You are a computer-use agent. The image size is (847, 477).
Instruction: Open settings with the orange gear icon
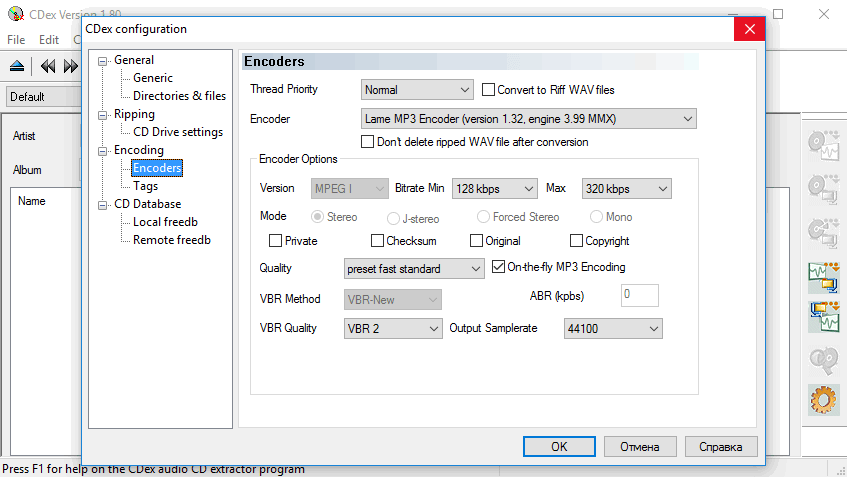tap(824, 400)
